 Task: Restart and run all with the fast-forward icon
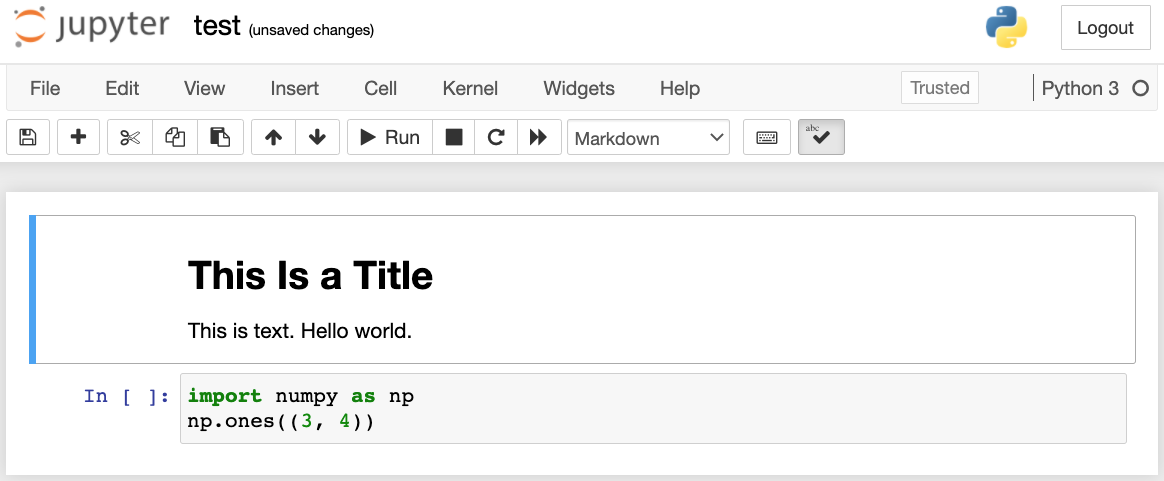point(538,138)
